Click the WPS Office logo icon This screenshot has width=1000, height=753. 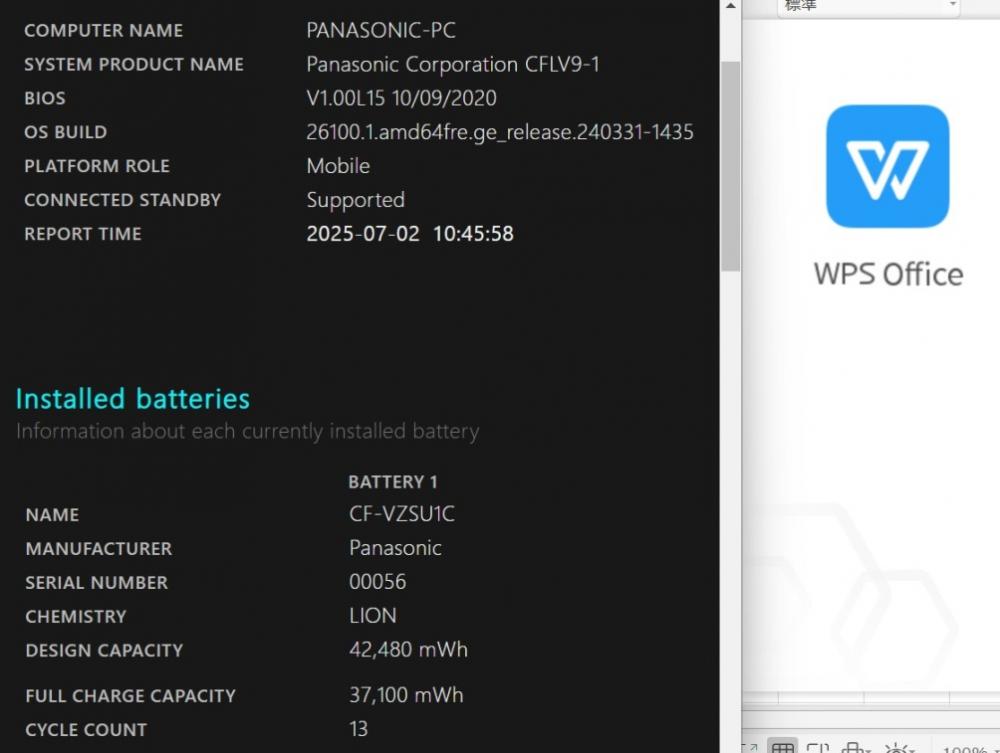(887, 166)
